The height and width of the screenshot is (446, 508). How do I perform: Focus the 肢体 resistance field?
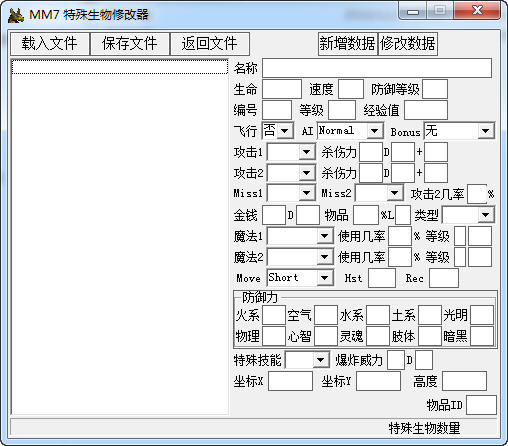pos(430,336)
